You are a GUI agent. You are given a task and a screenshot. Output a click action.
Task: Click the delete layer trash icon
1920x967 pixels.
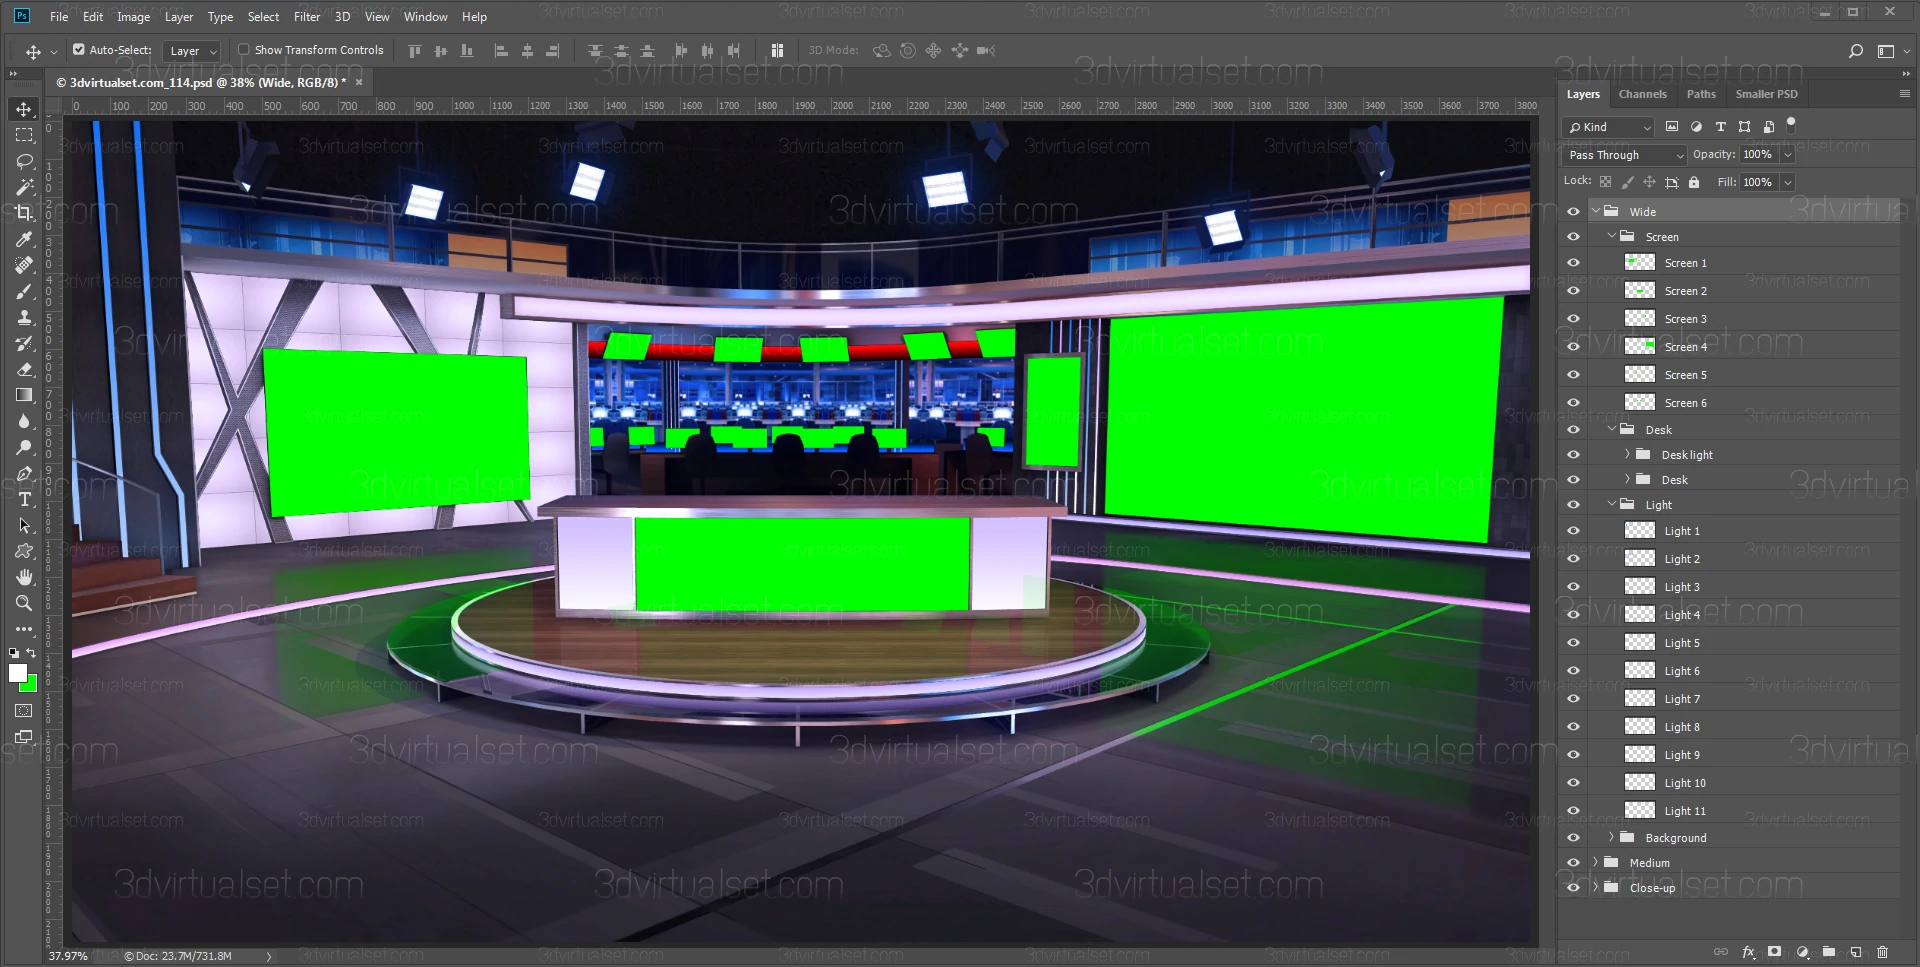[1883, 952]
